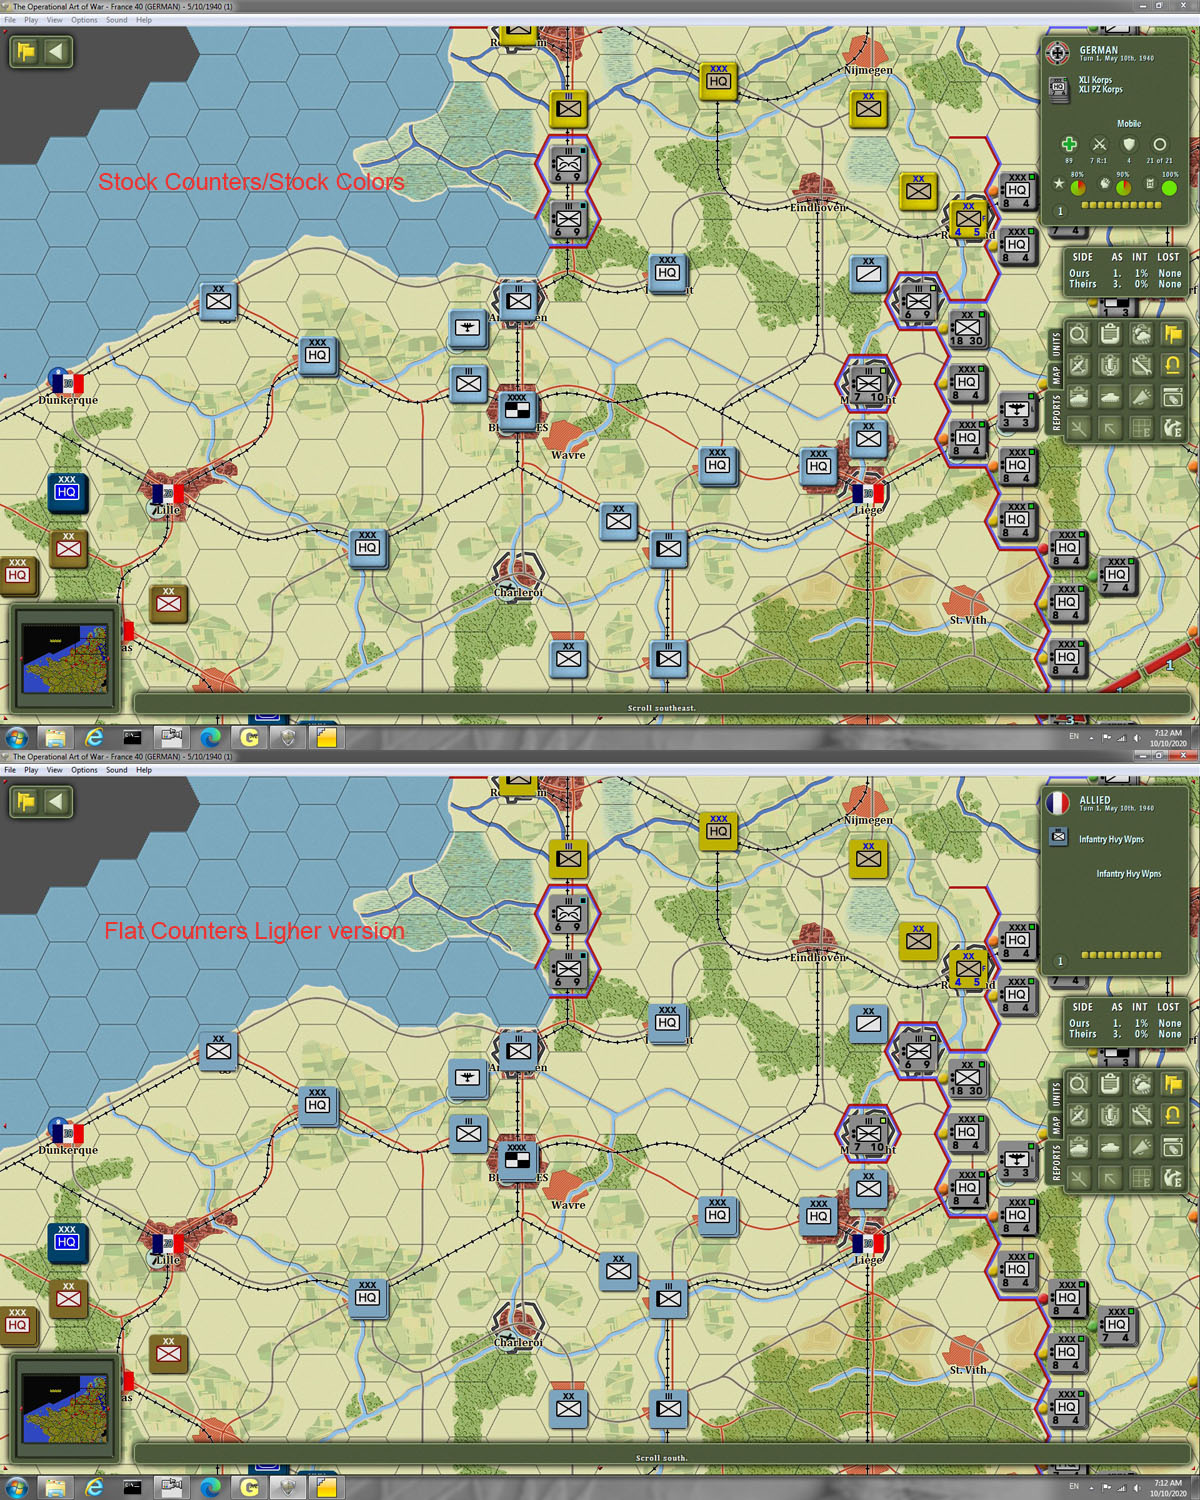Switch to MAP tab in top window
The image size is (1200, 1500).
[1056, 376]
